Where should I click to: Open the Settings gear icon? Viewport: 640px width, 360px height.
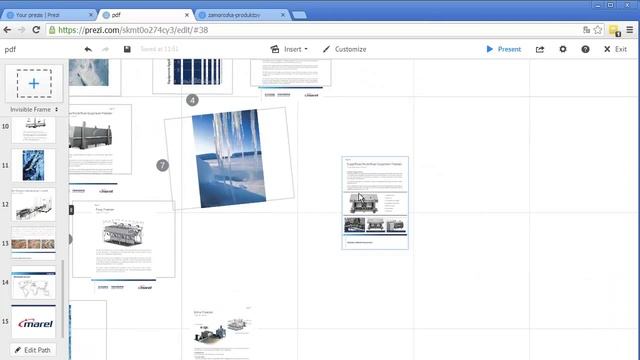563,49
